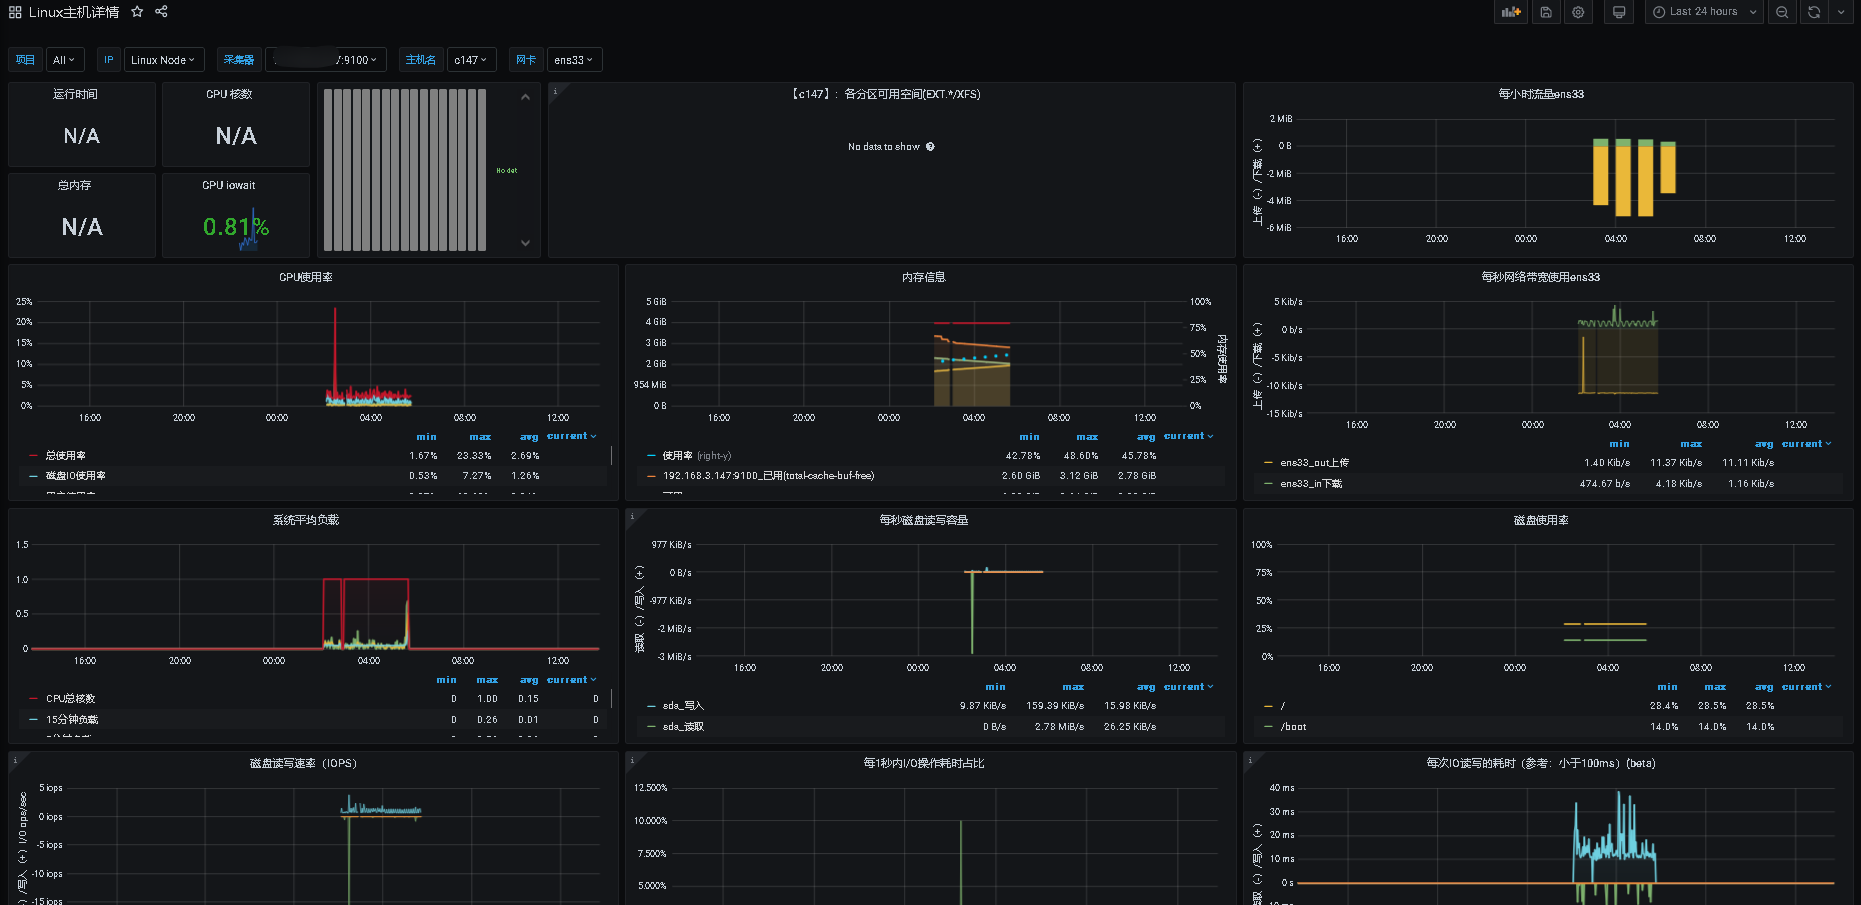The width and height of the screenshot is (1861, 905).
Task: Open the c147 hostname dropdown
Action: point(470,60)
